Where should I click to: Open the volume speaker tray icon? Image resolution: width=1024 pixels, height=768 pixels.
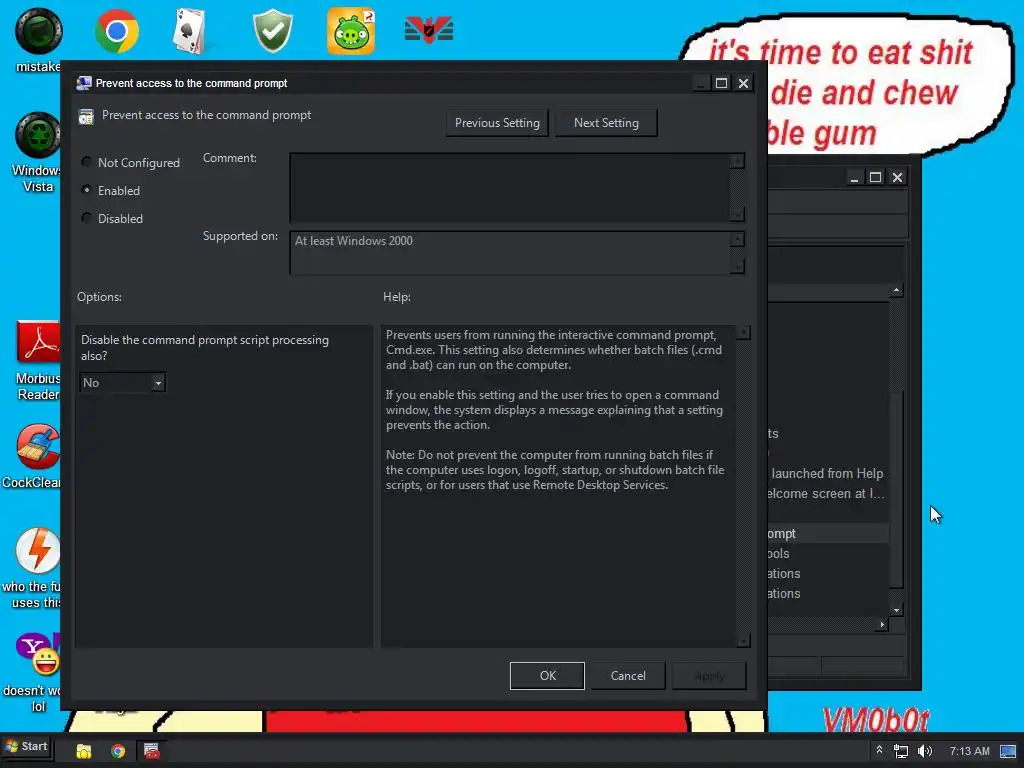pos(925,751)
